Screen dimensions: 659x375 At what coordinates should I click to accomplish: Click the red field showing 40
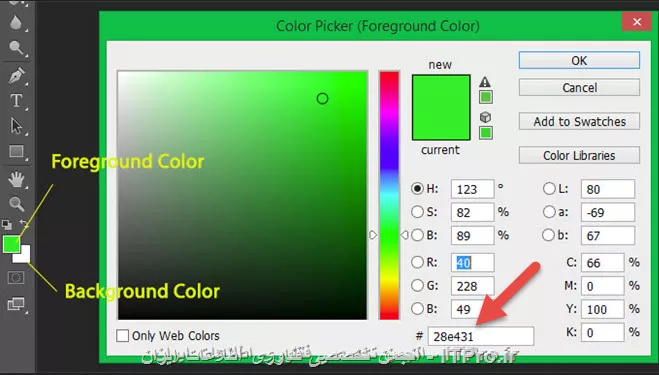coord(472,263)
